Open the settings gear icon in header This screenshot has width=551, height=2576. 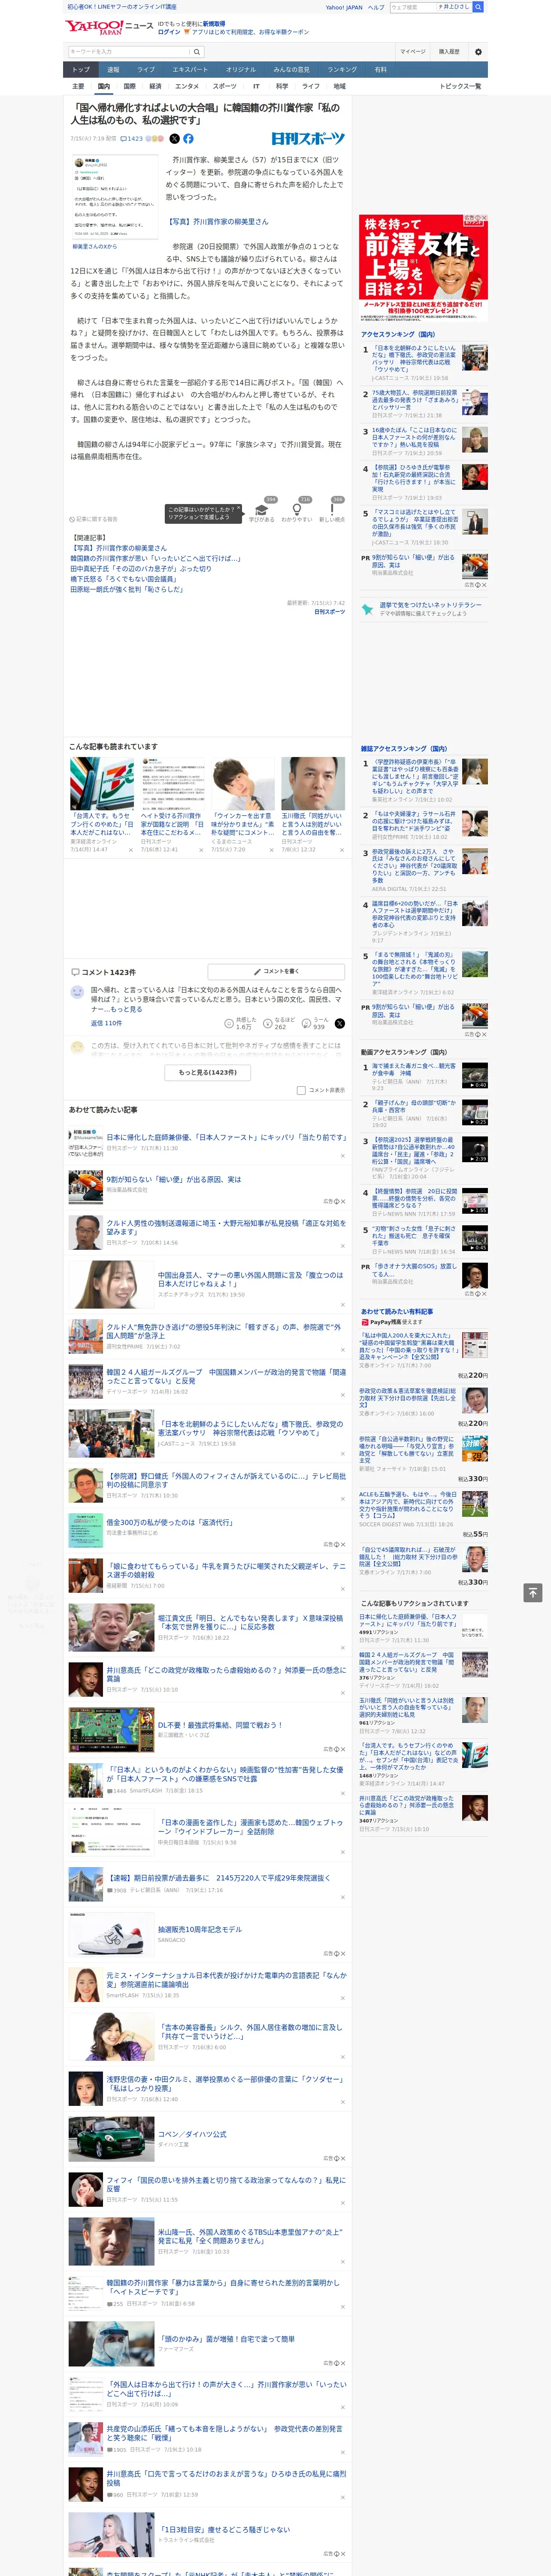tap(477, 52)
